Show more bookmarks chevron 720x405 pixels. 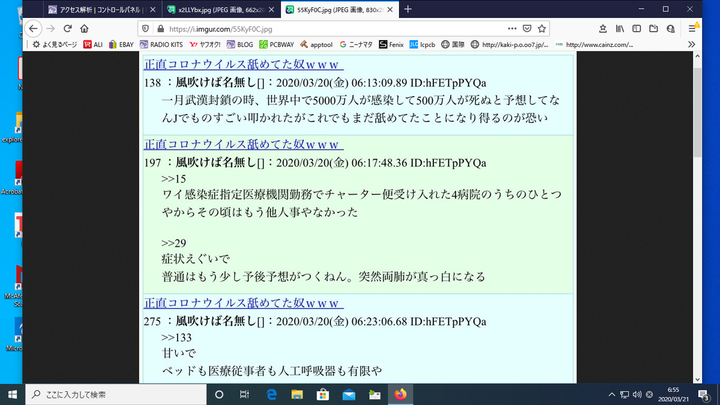[x=692, y=45]
